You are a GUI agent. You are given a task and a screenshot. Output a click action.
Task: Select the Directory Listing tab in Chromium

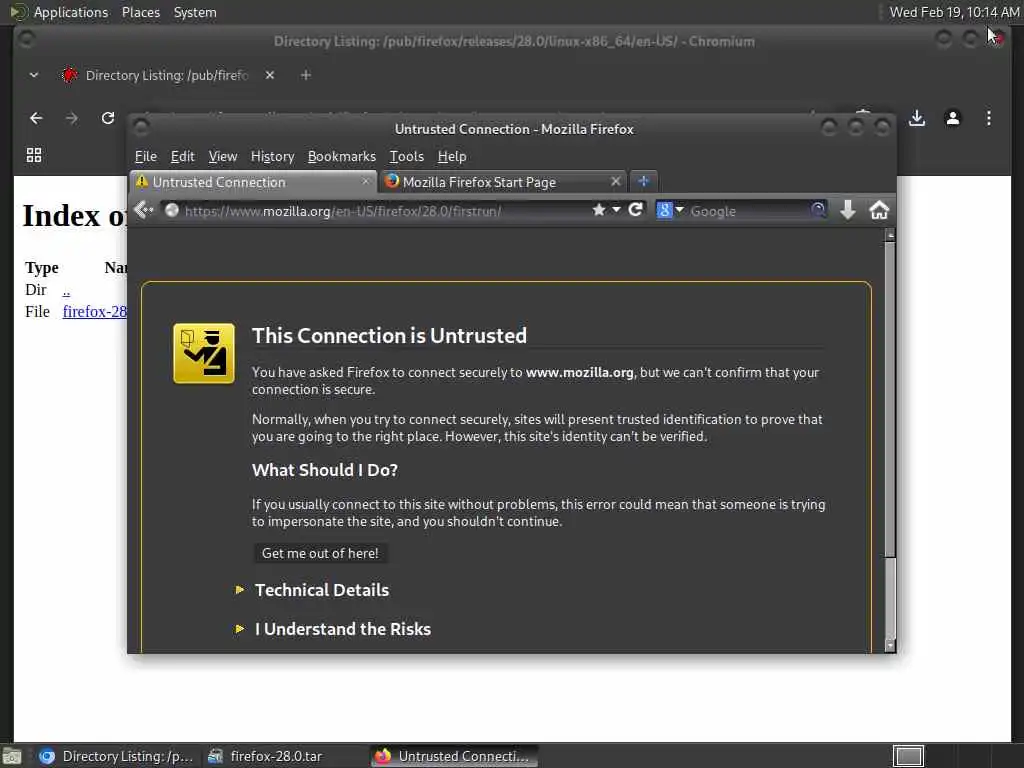(167, 75)
